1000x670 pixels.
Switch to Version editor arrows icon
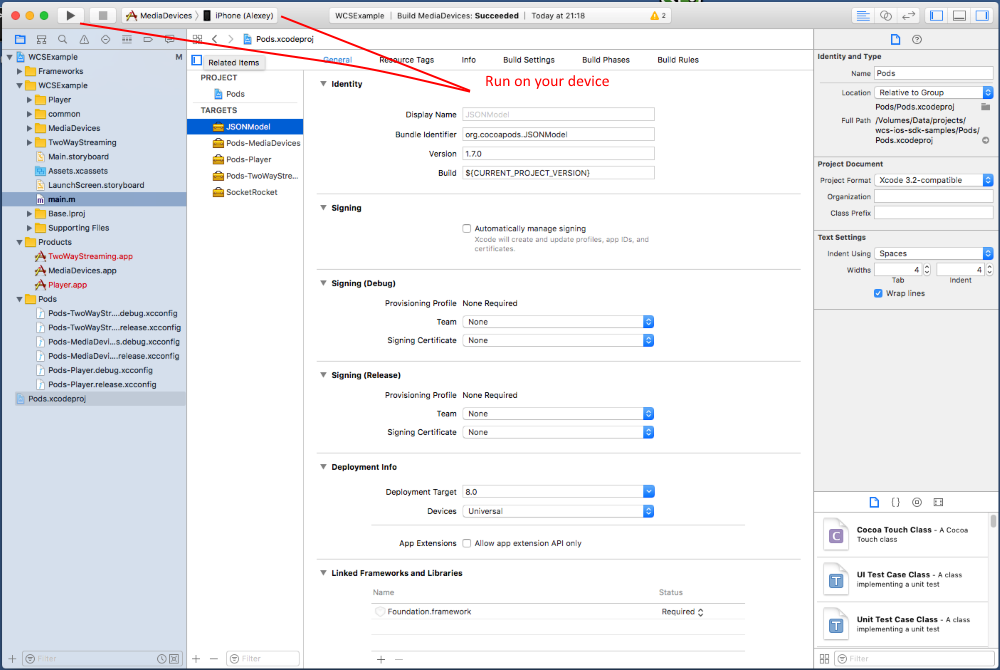point(909,16)
